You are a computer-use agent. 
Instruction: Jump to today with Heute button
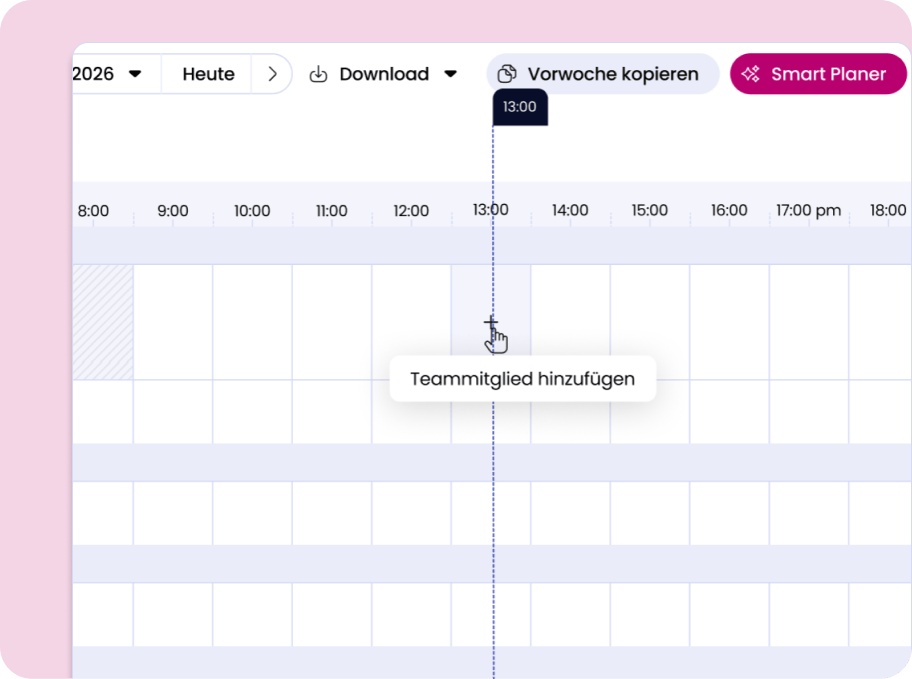point(208,75)
